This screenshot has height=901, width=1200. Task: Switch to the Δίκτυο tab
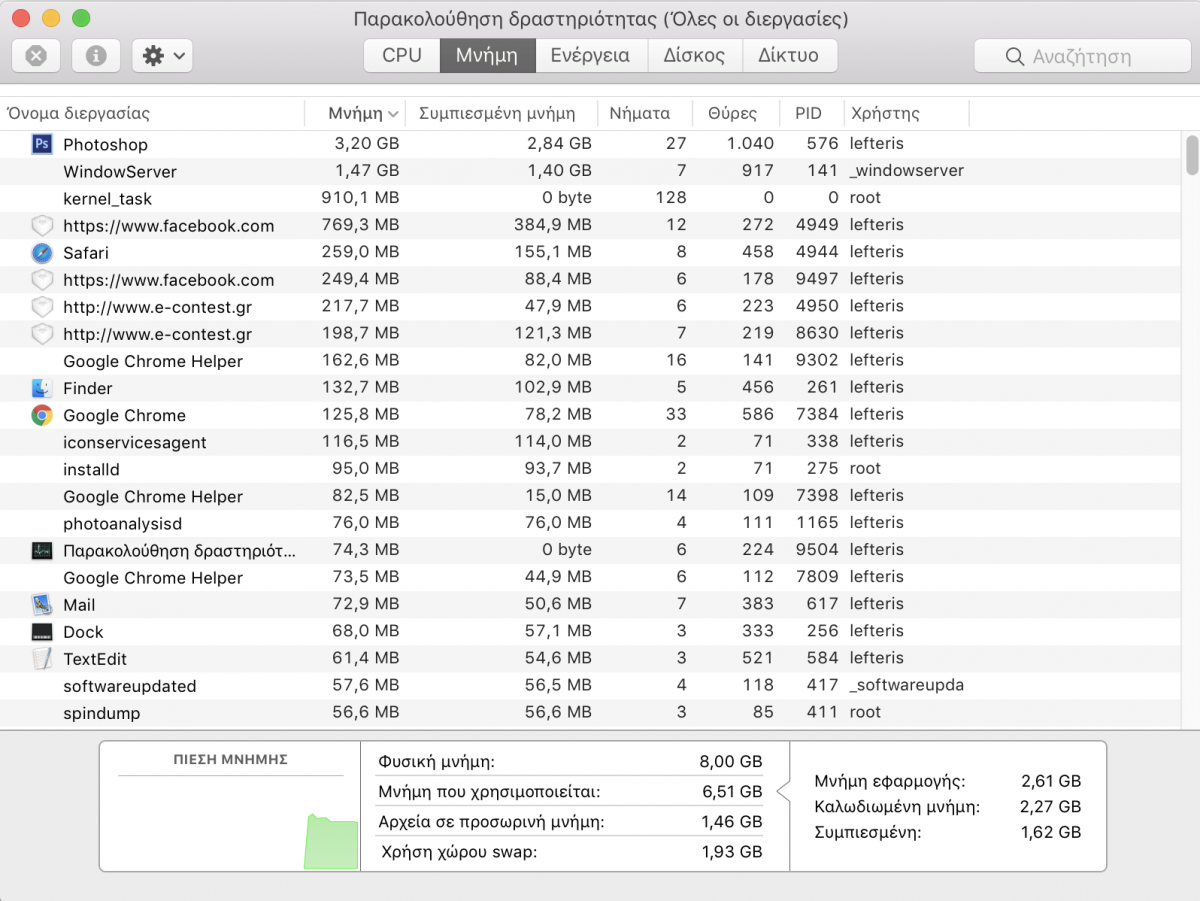[x=789, y=56]
